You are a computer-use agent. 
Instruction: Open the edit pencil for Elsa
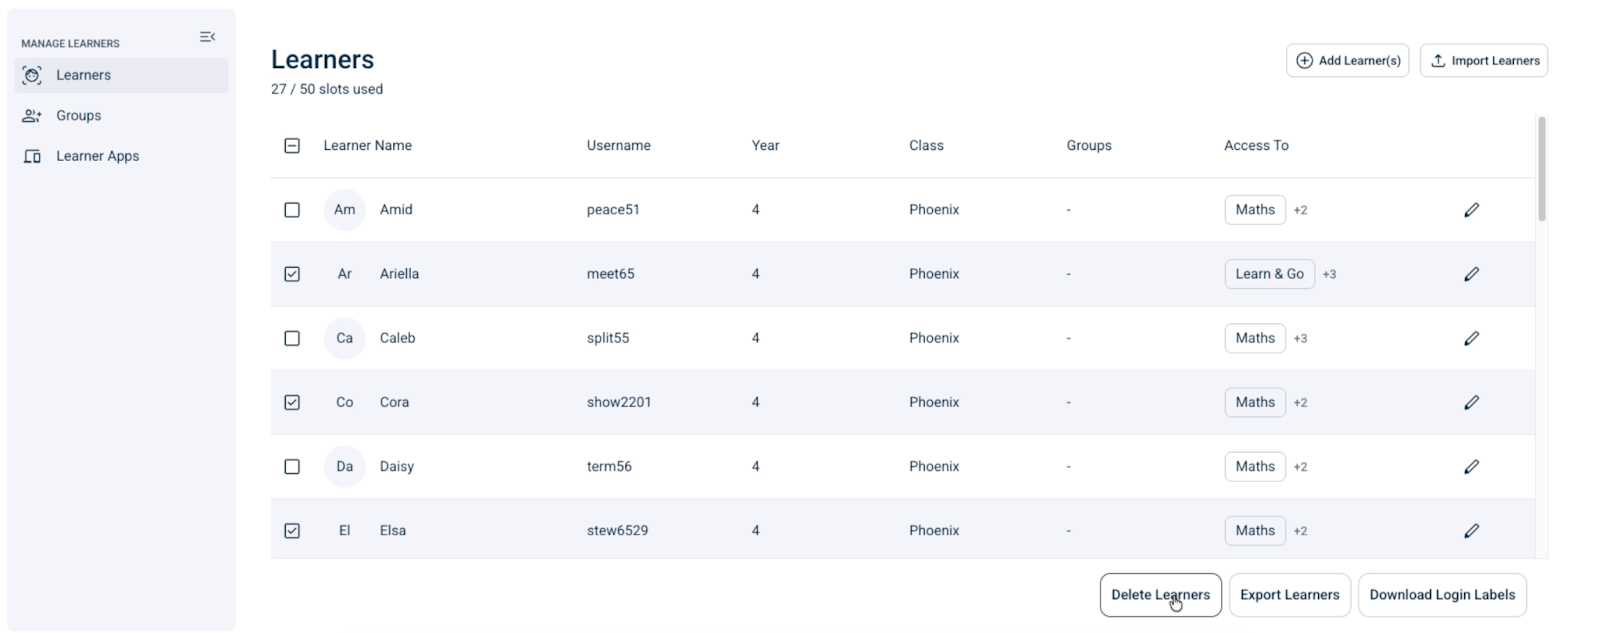tap(1471, 531)
